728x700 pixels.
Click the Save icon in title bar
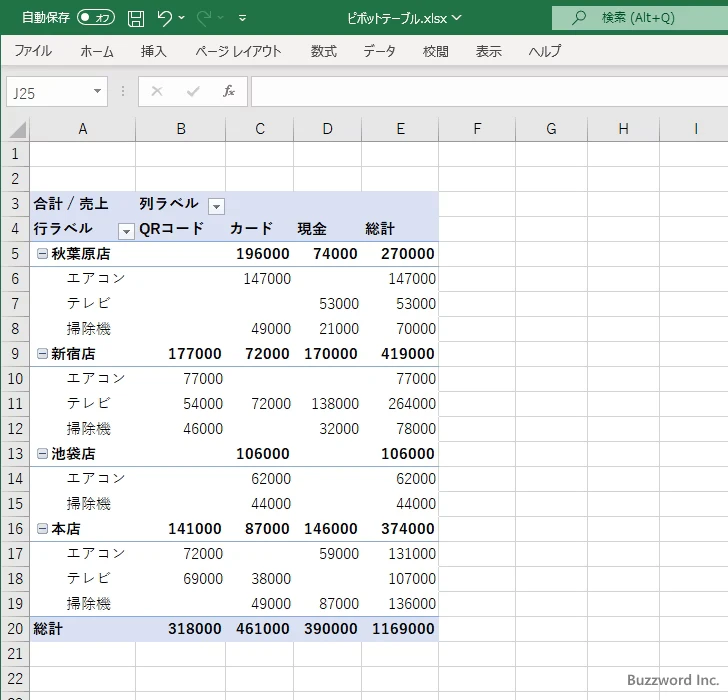point(136,18)
